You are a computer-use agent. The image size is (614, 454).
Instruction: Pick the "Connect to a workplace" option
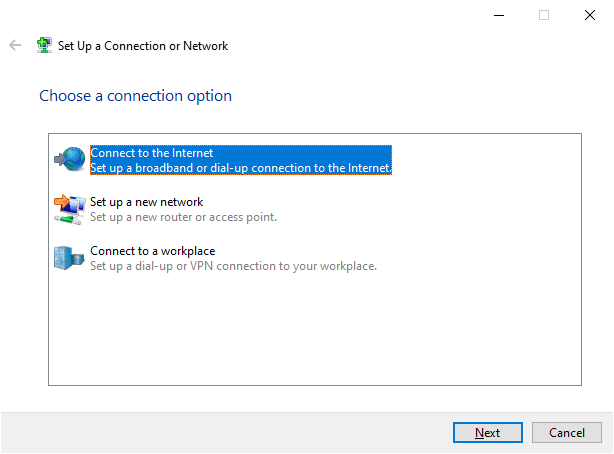coord(153,251)
